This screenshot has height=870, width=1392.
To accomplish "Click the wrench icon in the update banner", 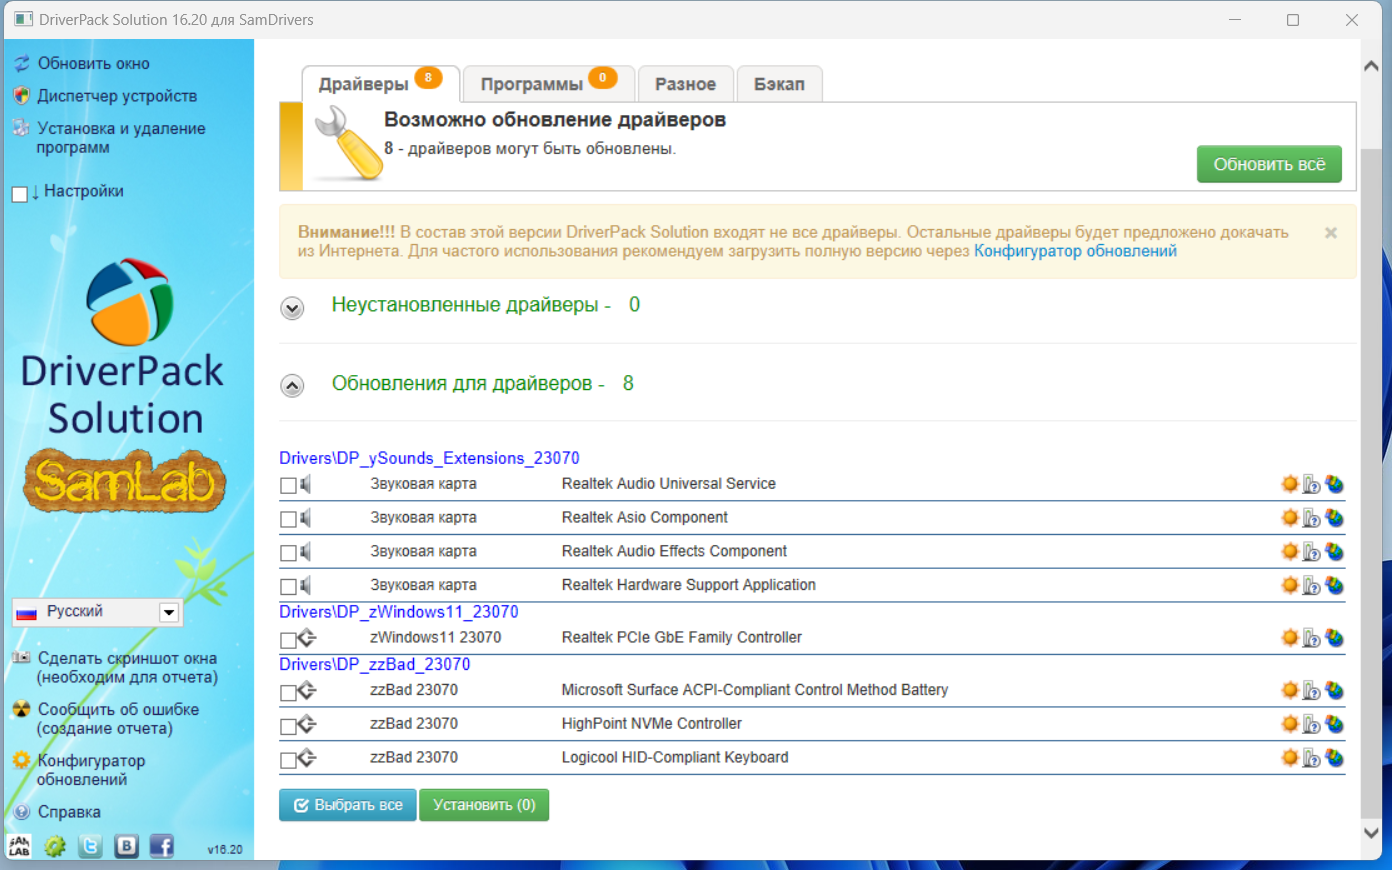I will pyautogui.click(x=348, y=144).
